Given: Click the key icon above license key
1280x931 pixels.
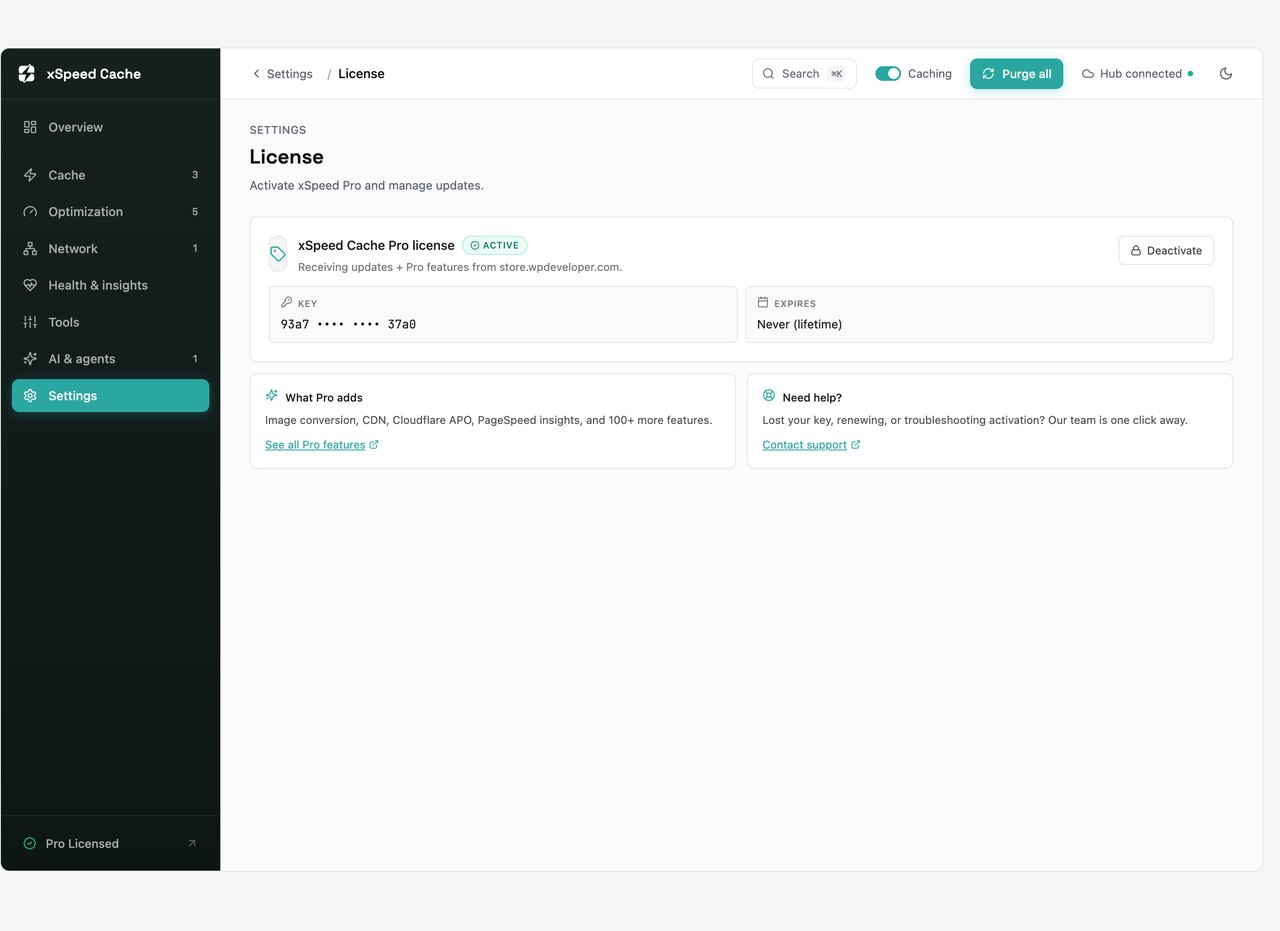Looking at the screenshot, I should 287,302.
